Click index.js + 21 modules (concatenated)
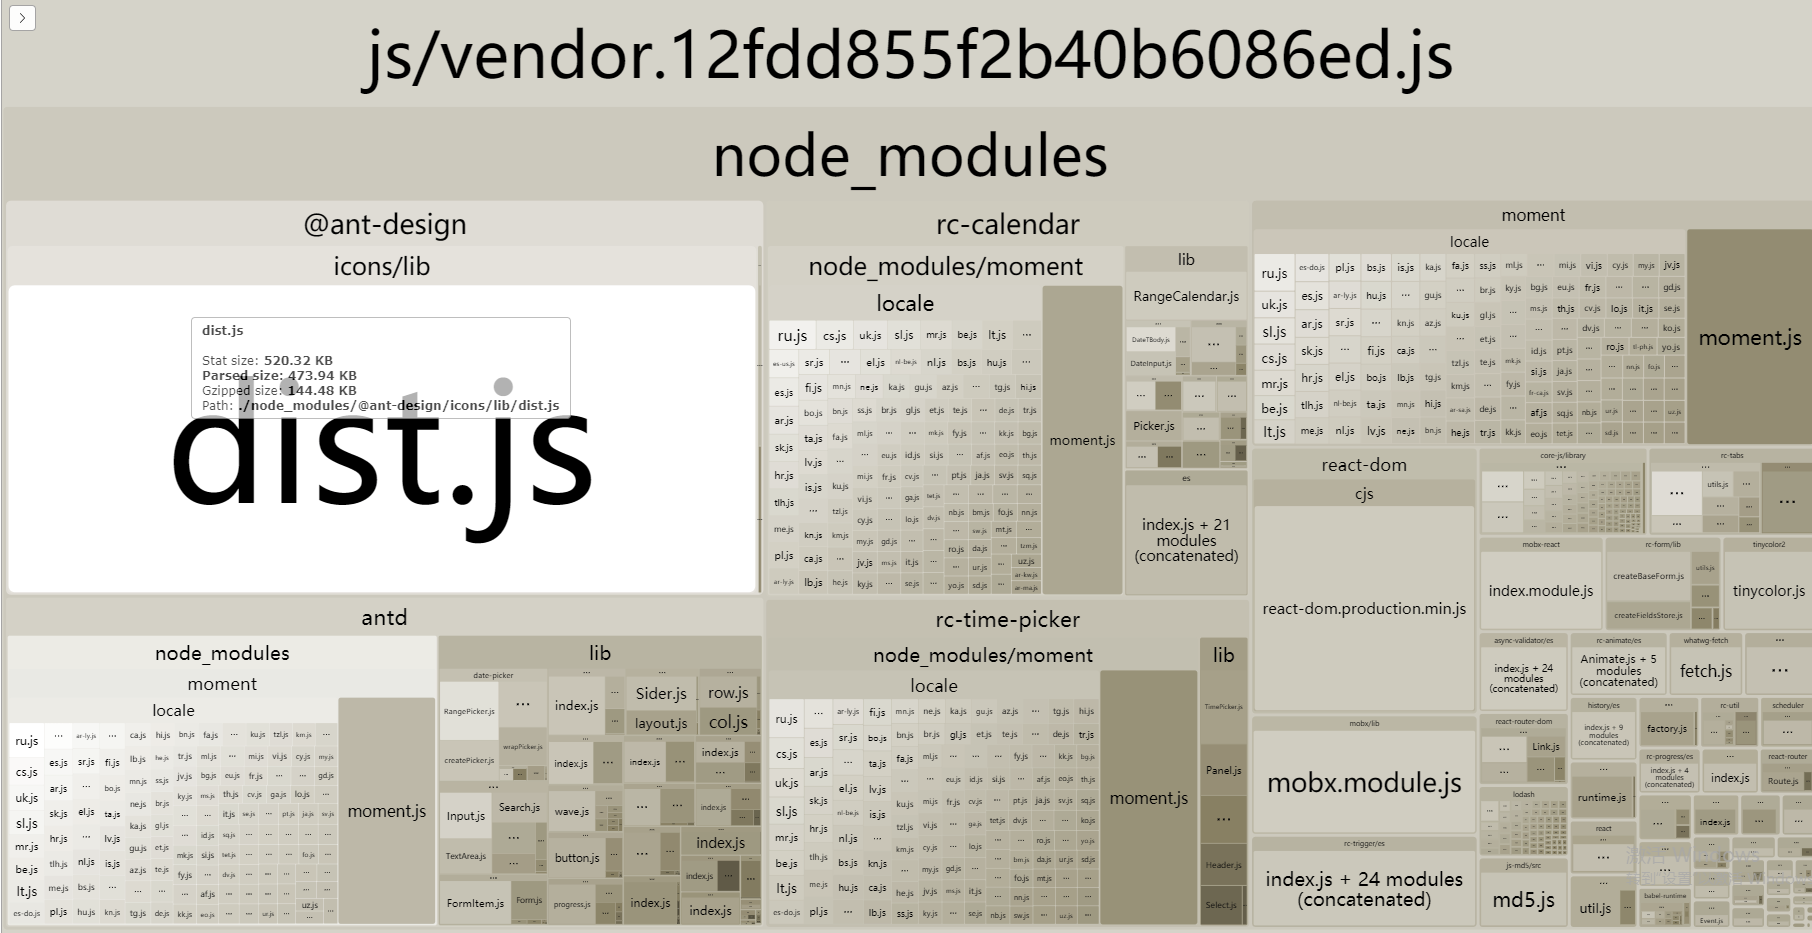This screenshot has width=1812, height=933. point(1186,540)
